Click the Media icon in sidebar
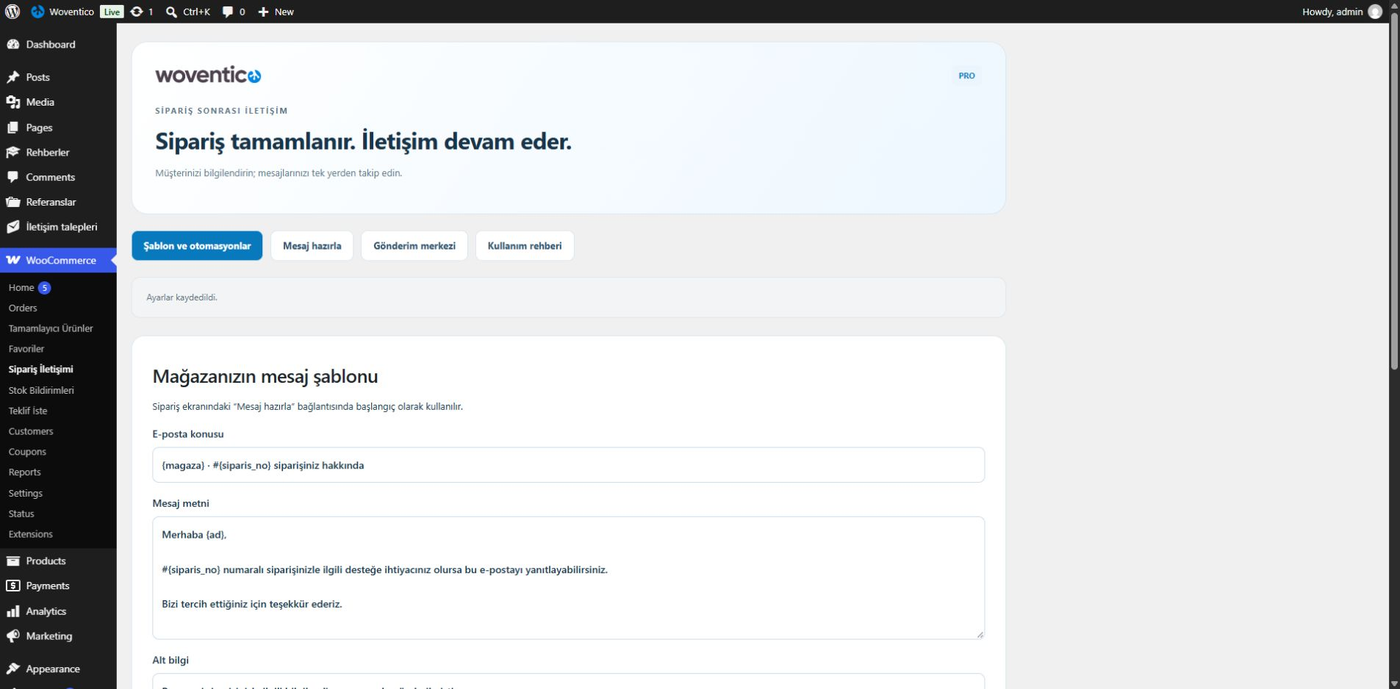Screen dimensions: 1400x689 [x=13, y=102]
